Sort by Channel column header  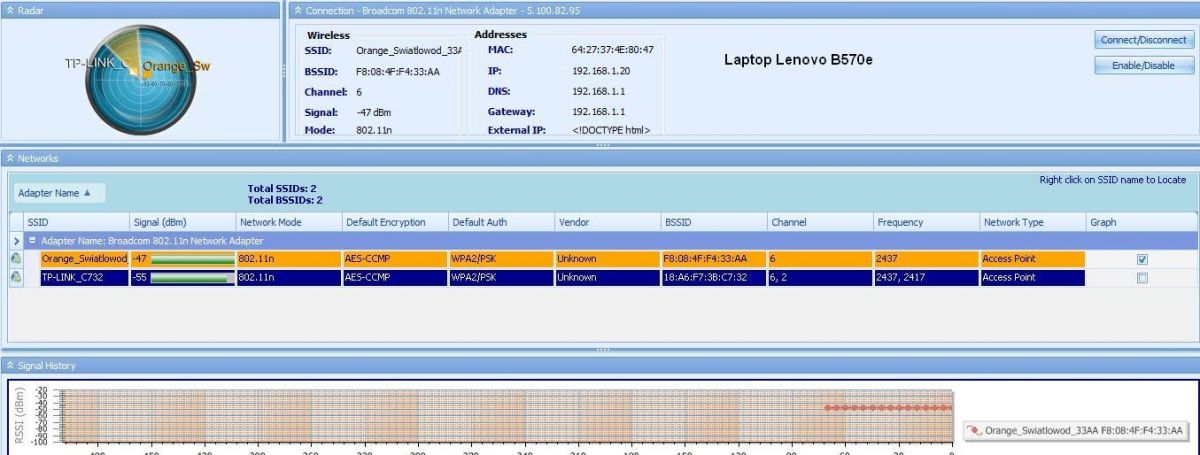tap(820, 222)
